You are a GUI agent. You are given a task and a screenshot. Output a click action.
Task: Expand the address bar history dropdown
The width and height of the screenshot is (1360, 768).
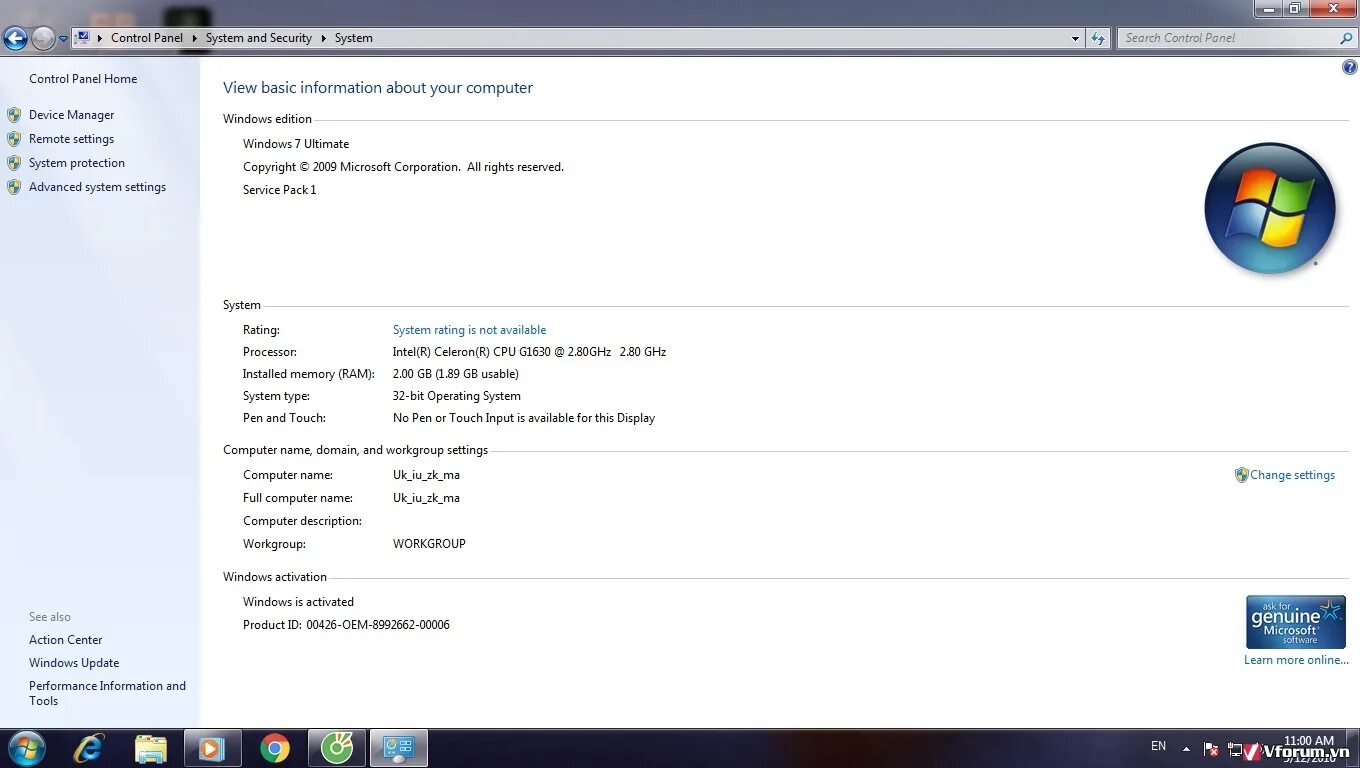coord(1075,38)
